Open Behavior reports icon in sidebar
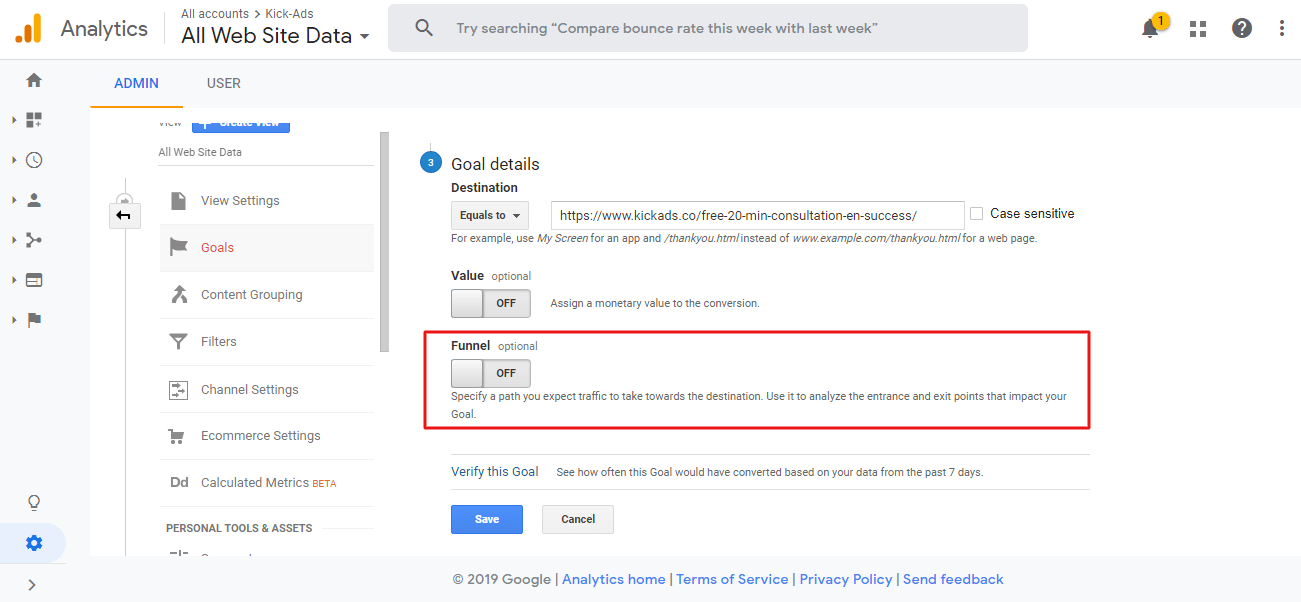 click(x=34, y=280)
